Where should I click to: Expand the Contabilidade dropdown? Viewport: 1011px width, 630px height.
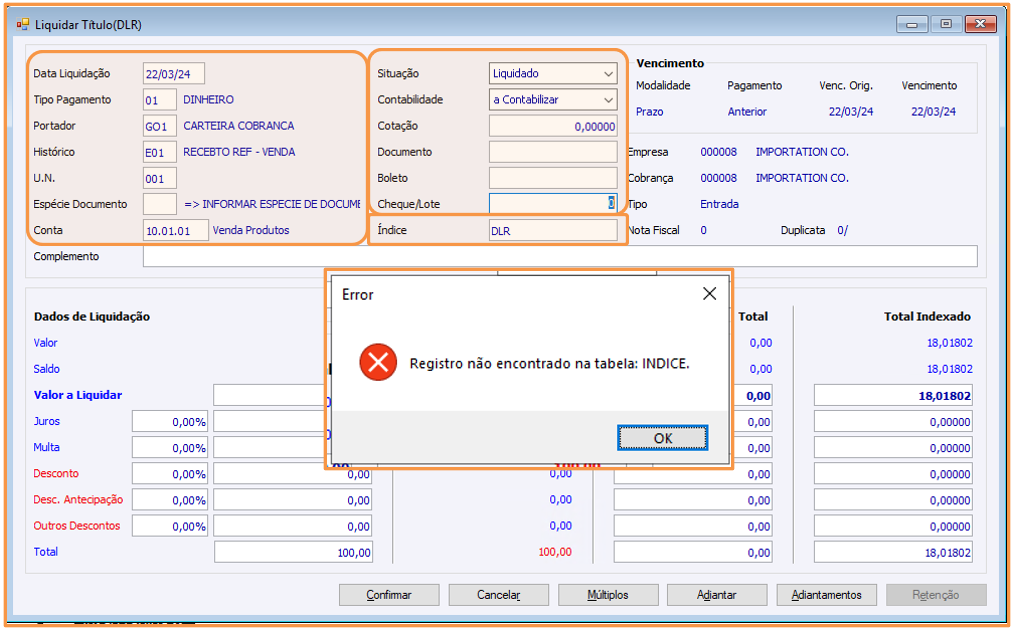(x=553, y=99)
